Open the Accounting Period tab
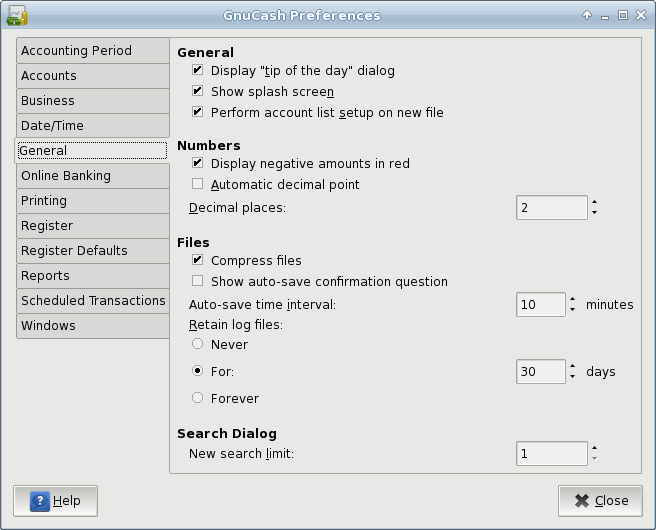 (93, 51)
